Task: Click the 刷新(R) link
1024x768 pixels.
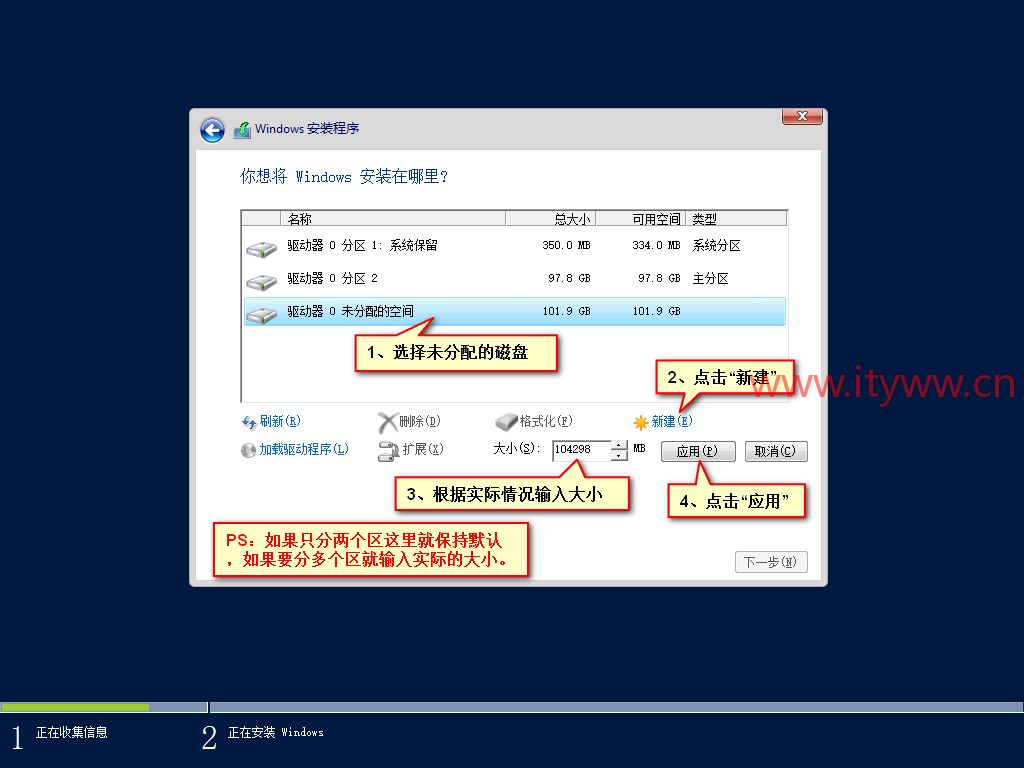Action: tap(280, 421)
